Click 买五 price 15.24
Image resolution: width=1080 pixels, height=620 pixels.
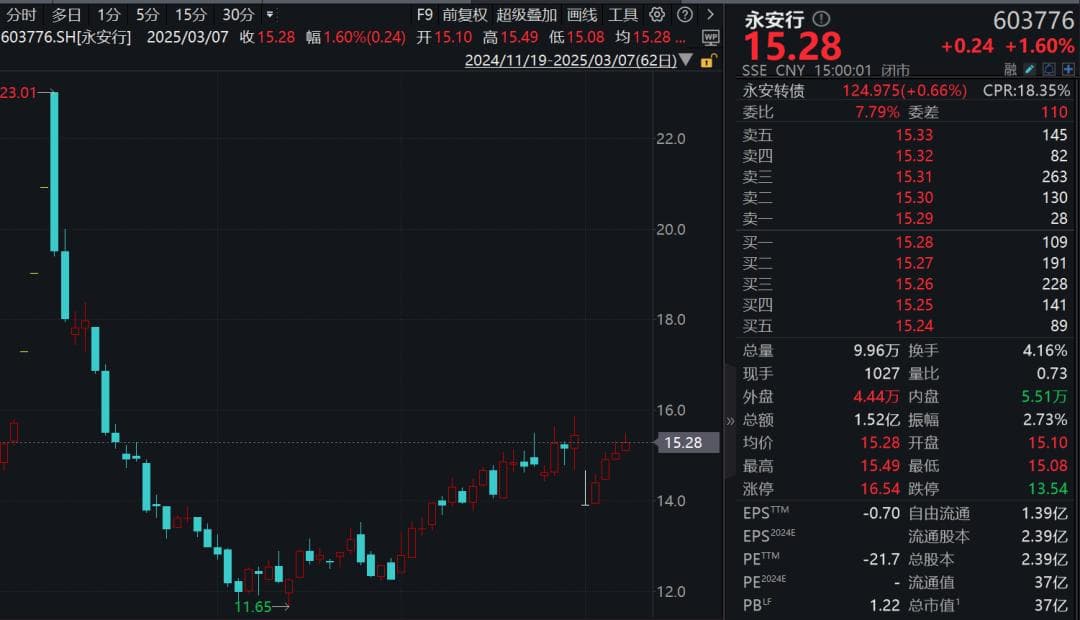pos(914,326)
